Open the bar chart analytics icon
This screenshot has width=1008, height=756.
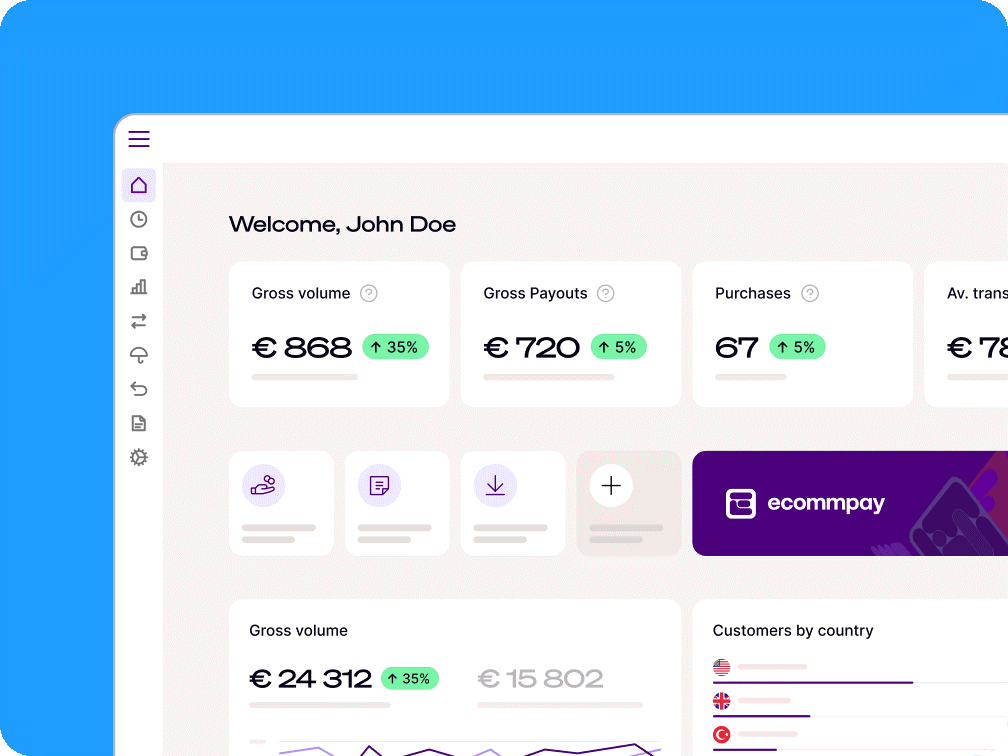tap(139, 287)
